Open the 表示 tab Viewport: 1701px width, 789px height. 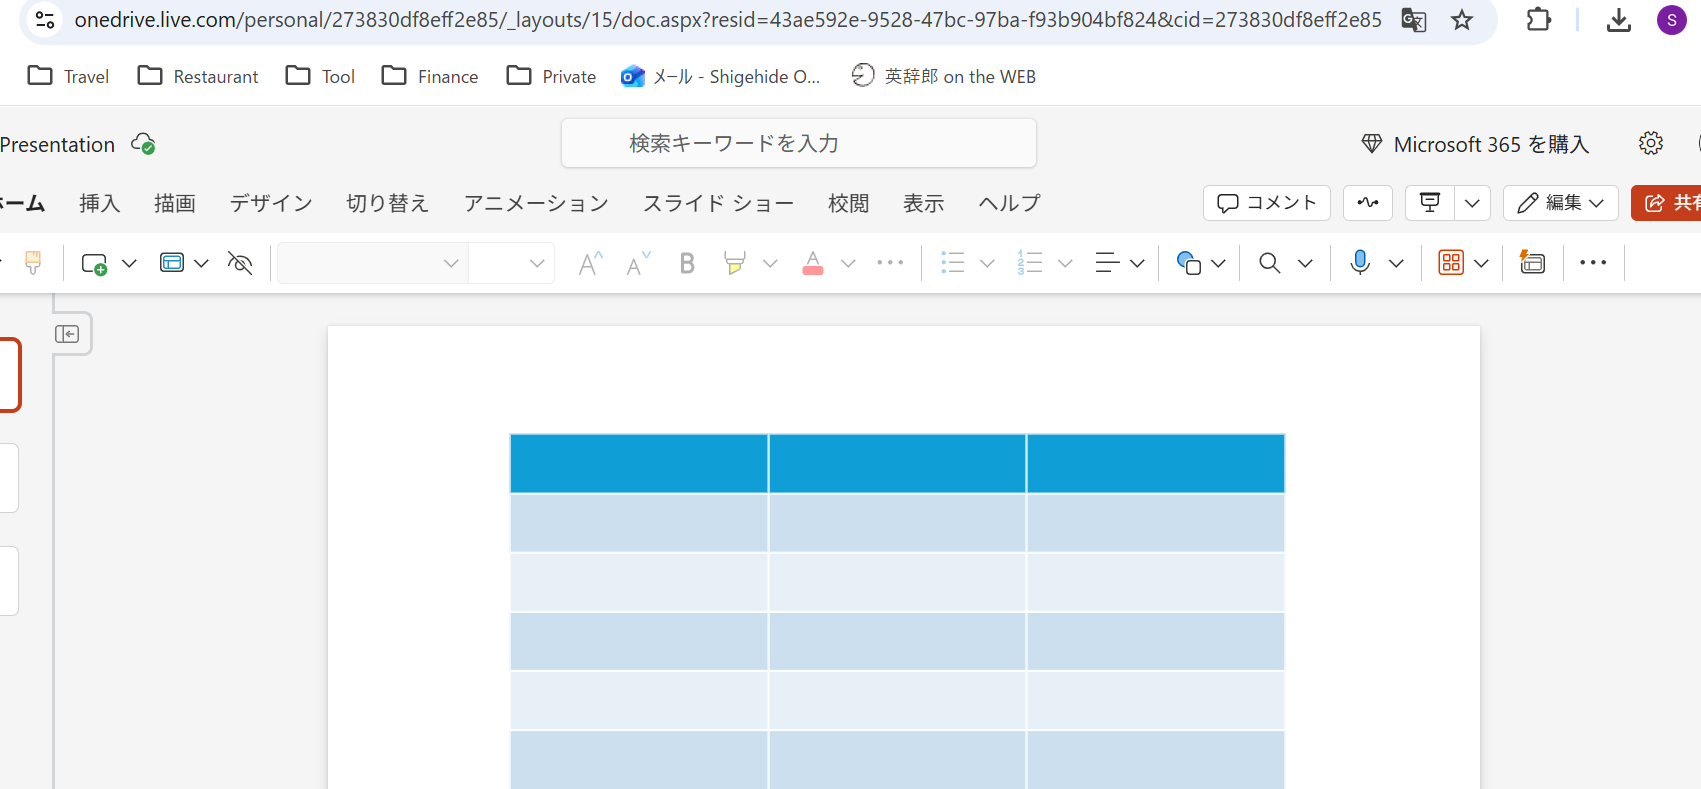pyautogui.click(x=924, y=203)
